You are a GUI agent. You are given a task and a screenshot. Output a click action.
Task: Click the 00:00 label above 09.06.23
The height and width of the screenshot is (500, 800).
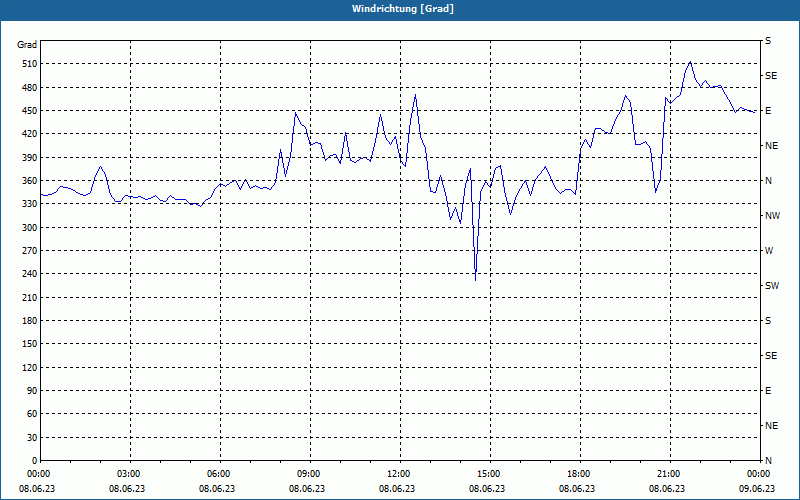[x=759, y=474]
